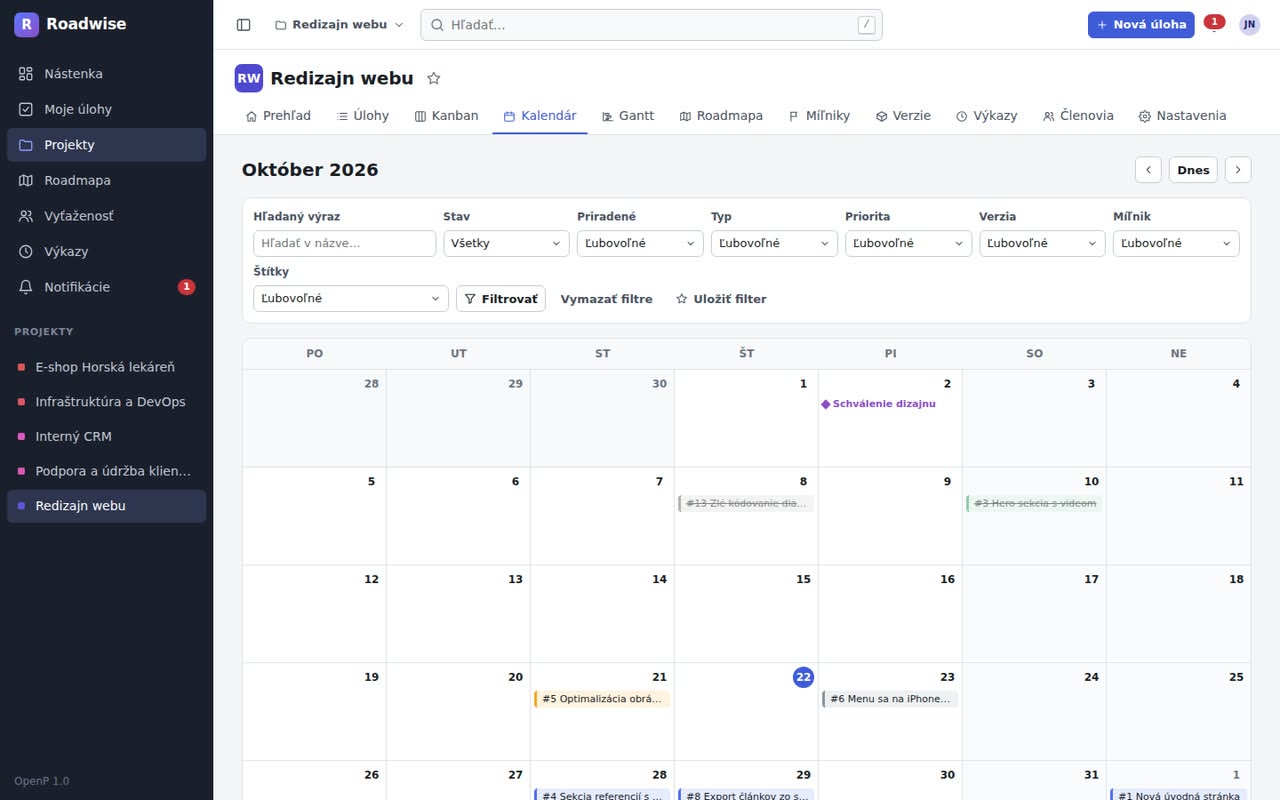Switch to the Prehľad tab
Image resolution: width=1280 pixels, height=800 pixels.
[278, 116]
